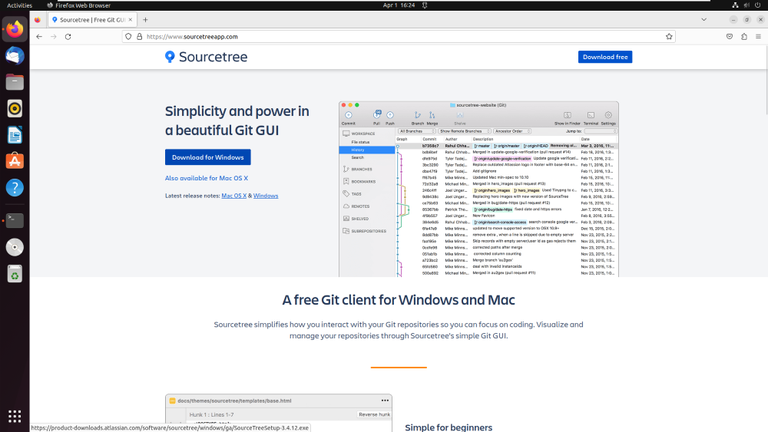Click the Sourcetree app screenshot image

[x=479, y=189]
